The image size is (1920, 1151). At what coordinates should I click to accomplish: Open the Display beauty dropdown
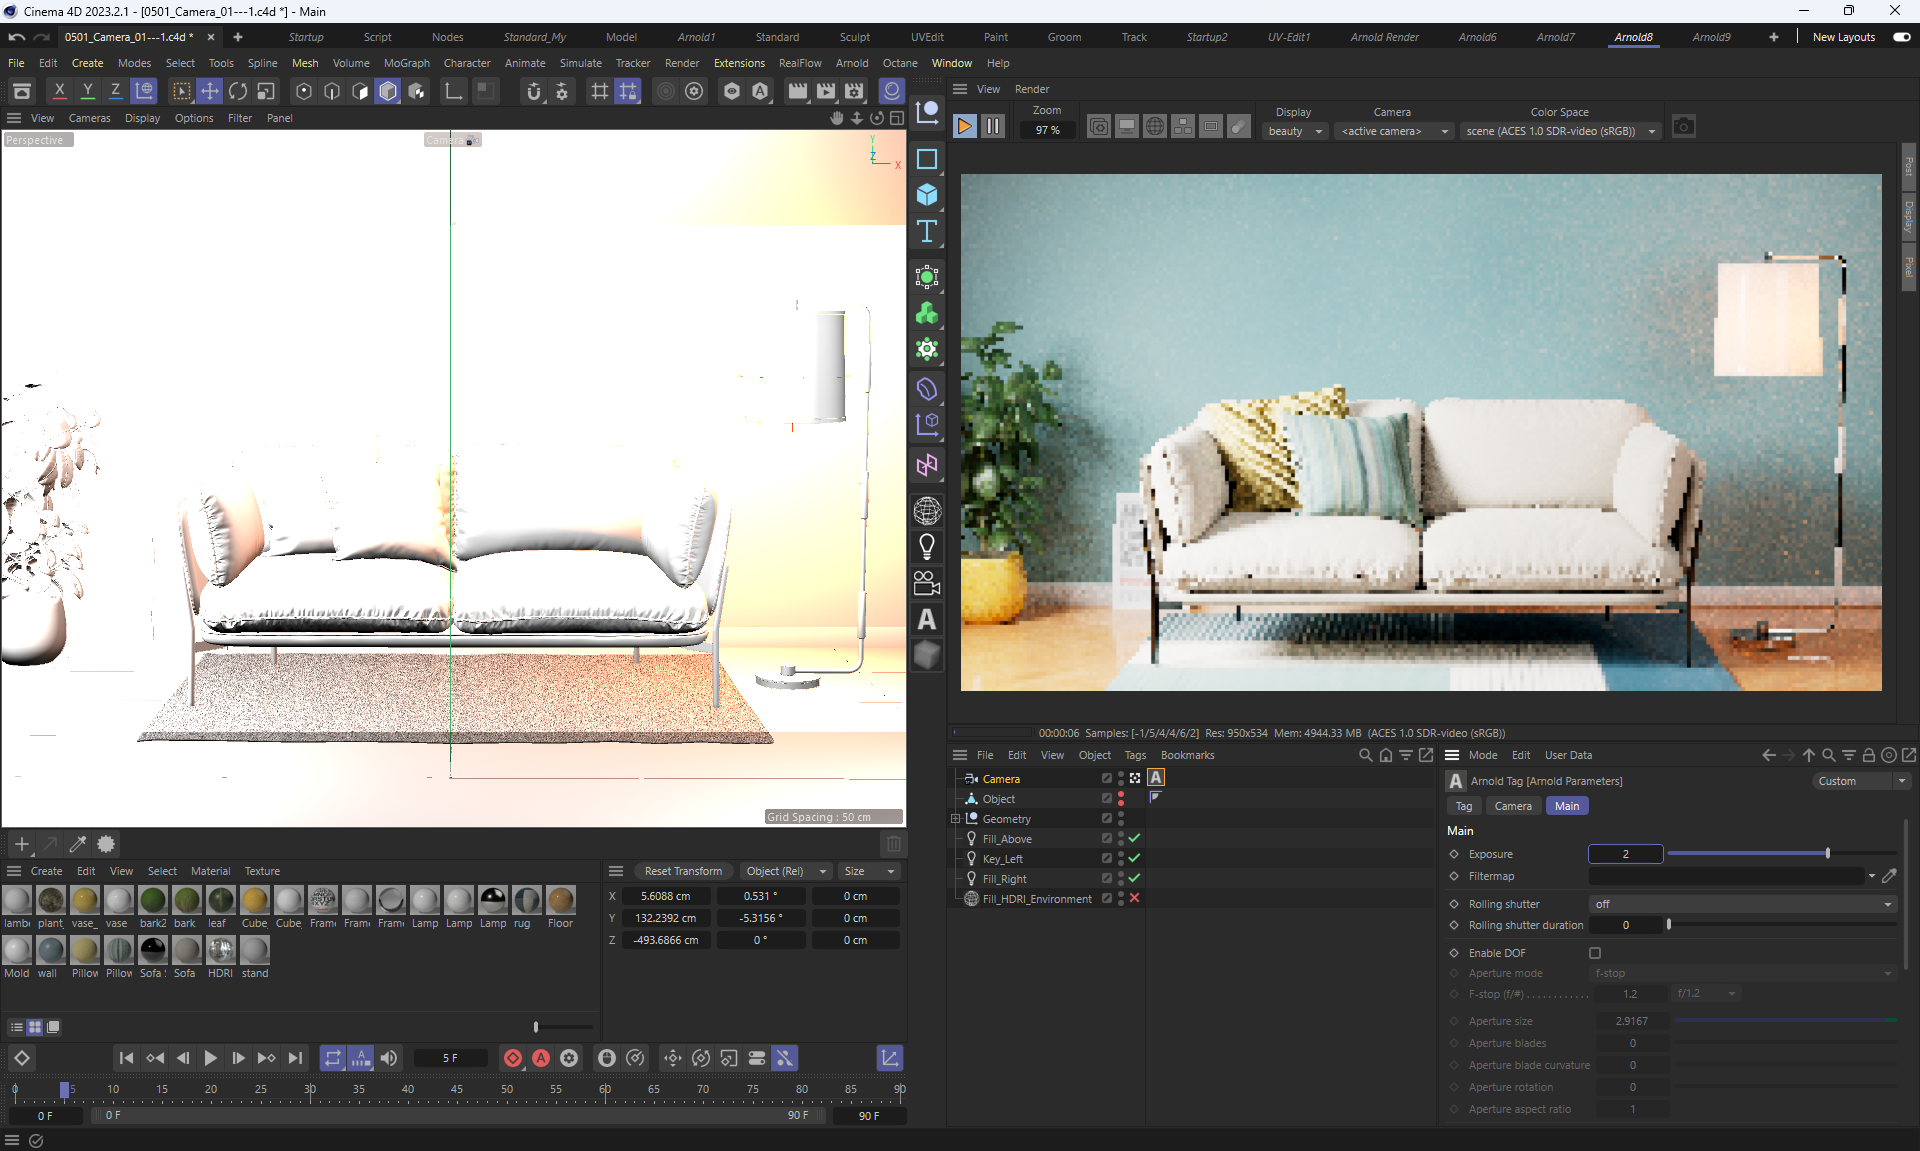(x=1295, y=131)
